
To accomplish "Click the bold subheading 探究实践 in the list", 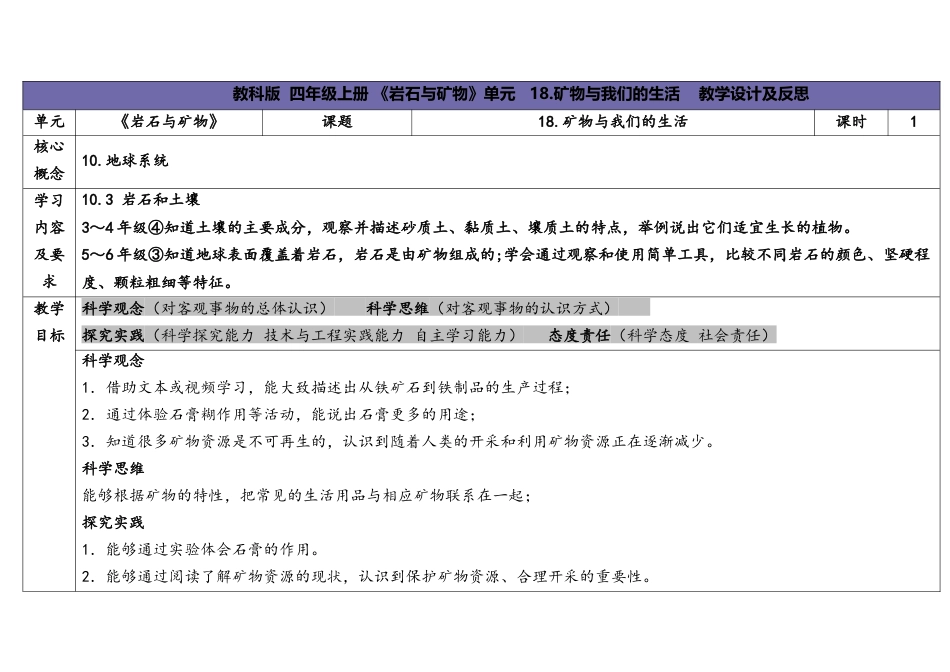I will coord(113,523).
